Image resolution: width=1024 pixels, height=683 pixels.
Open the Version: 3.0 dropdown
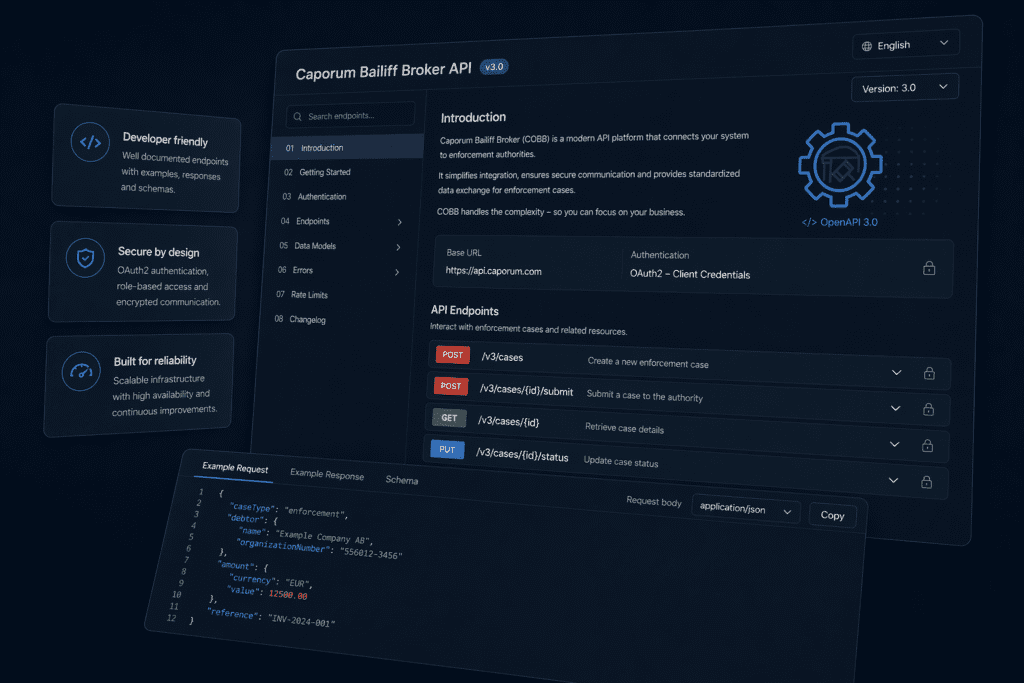coord(904,88)
